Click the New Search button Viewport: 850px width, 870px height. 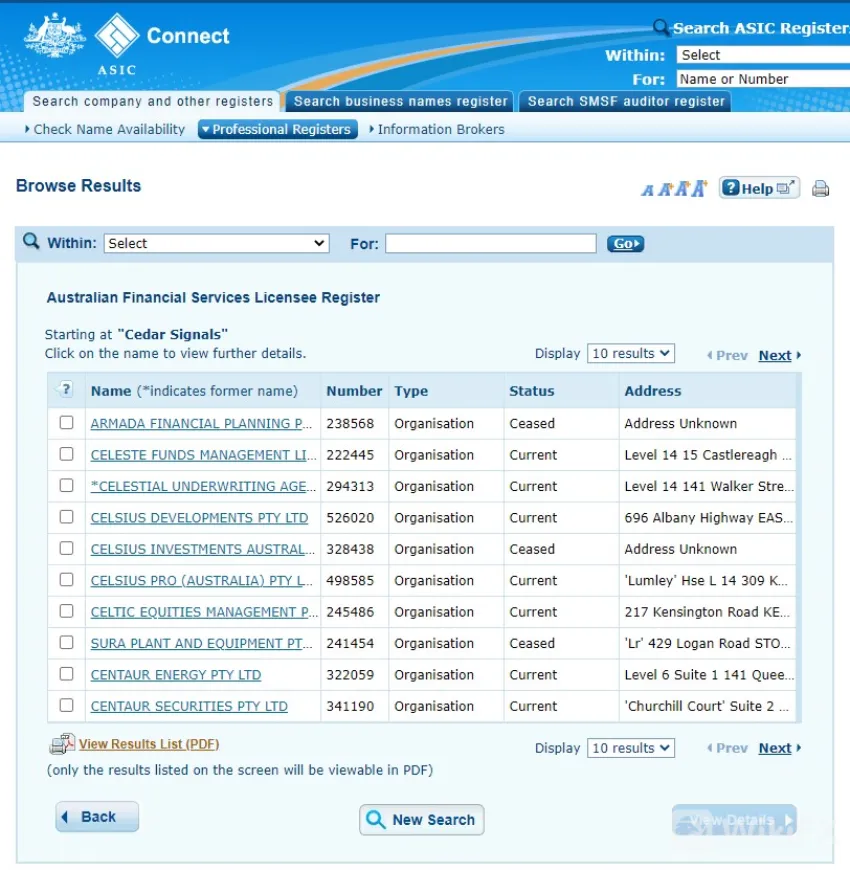[x=422, y=820]
